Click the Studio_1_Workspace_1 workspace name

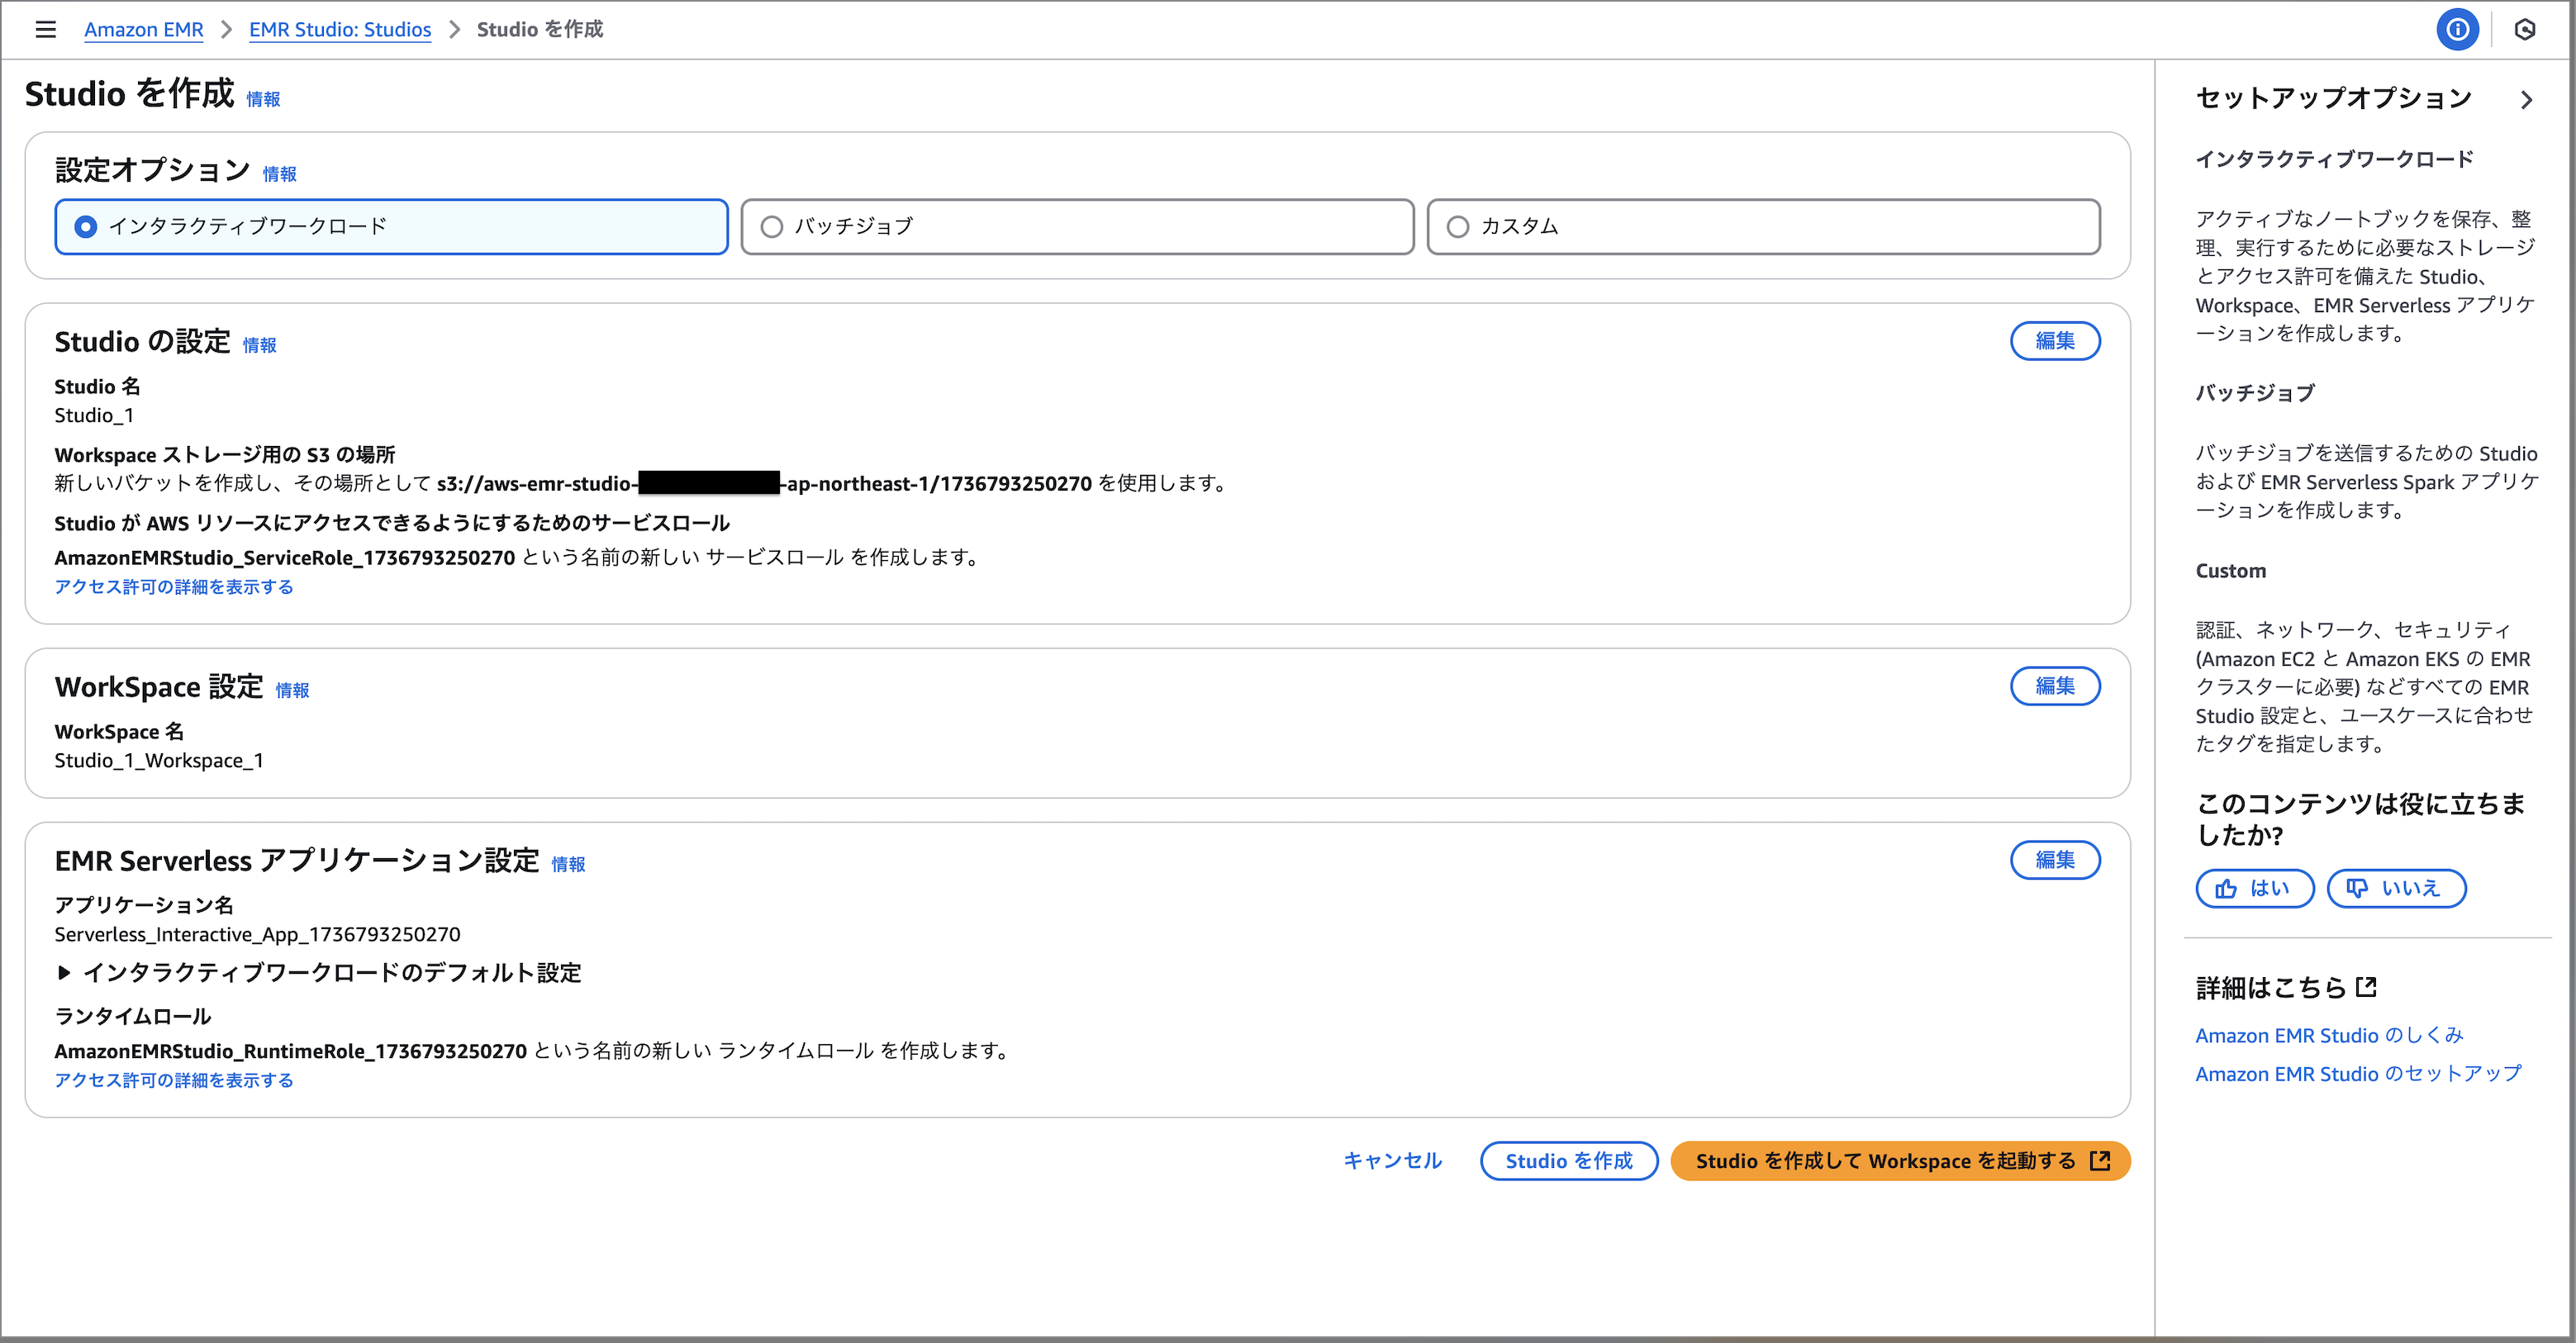(x=159, y=760)
